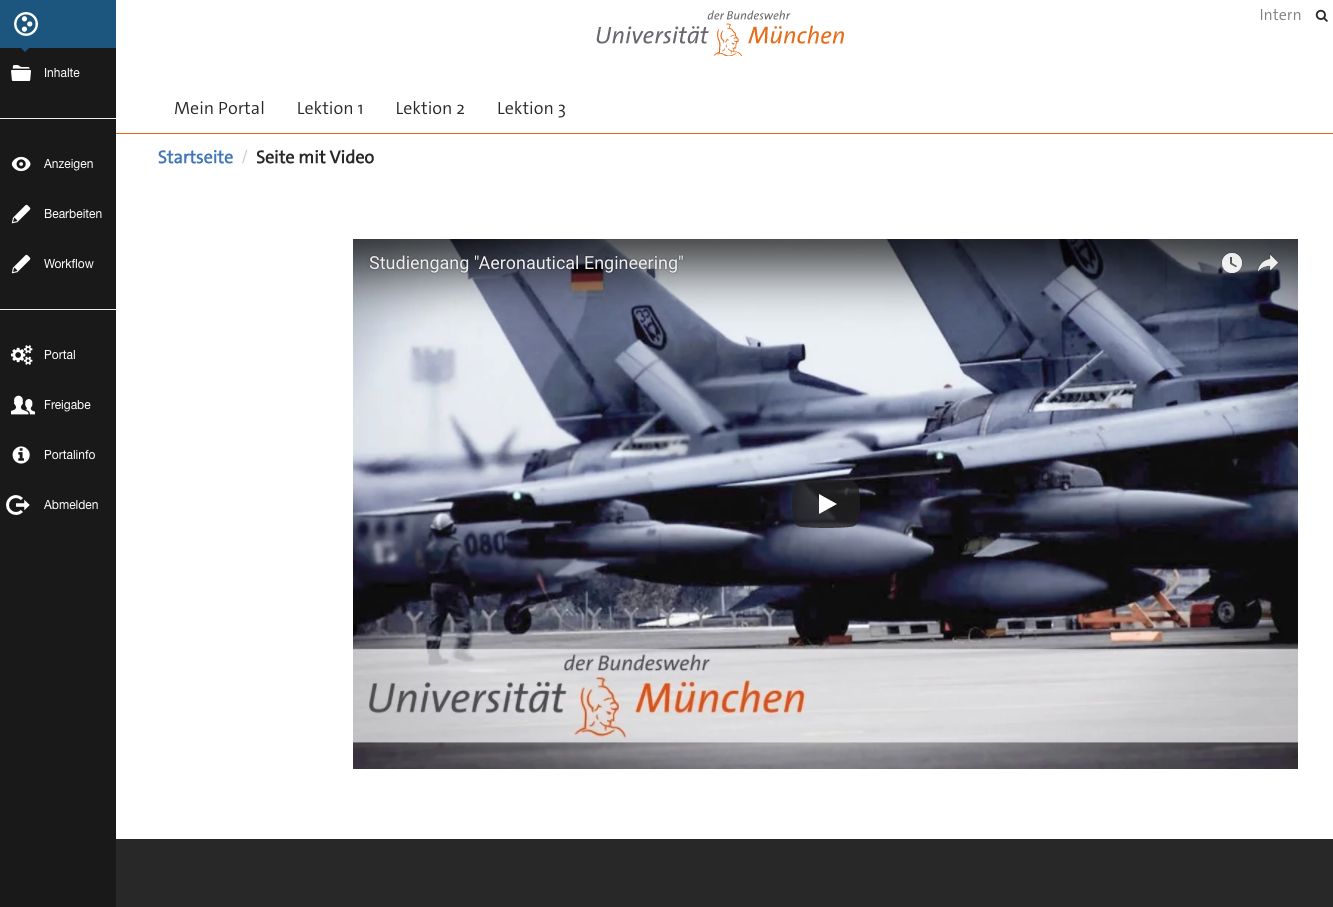Click the search magnifier icon
This screenshot has width=1333, height=907.
coord(1321,16)
